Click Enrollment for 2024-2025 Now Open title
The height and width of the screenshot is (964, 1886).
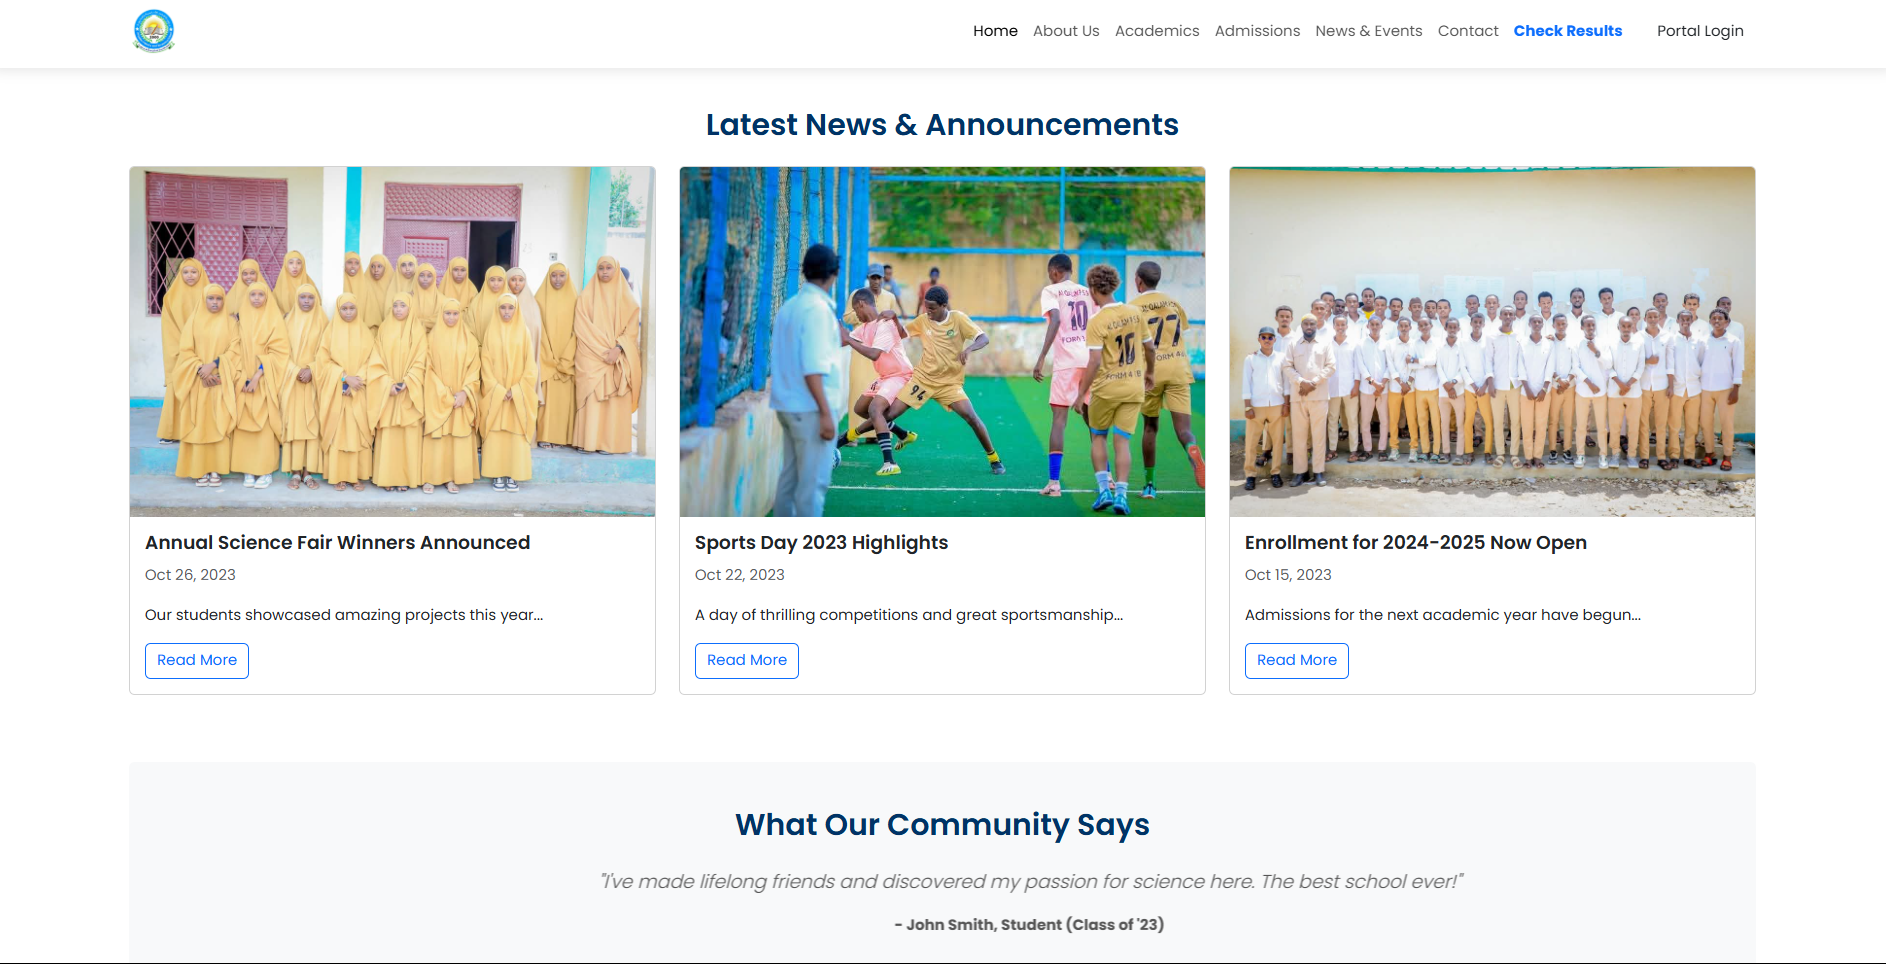click(x=1415, y=542)
